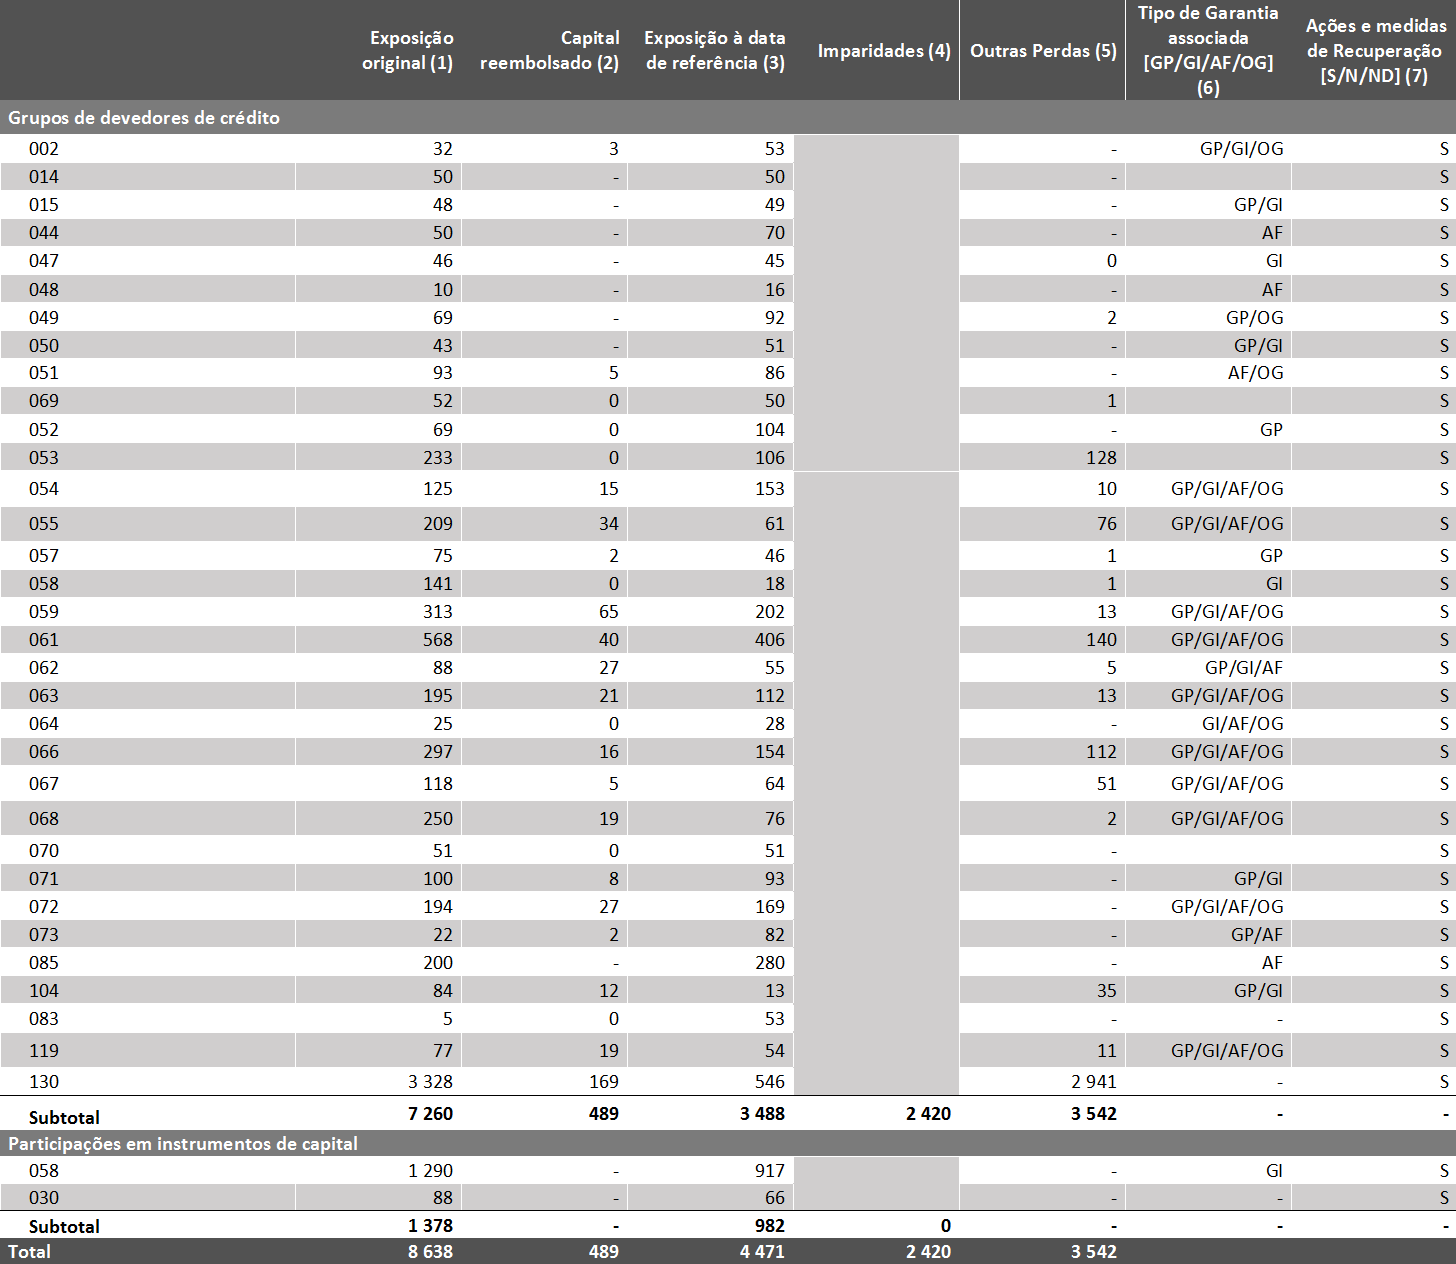
Task: Click the 'Tipo de Garantia associada' header
Action: [x=1208, y=50]
